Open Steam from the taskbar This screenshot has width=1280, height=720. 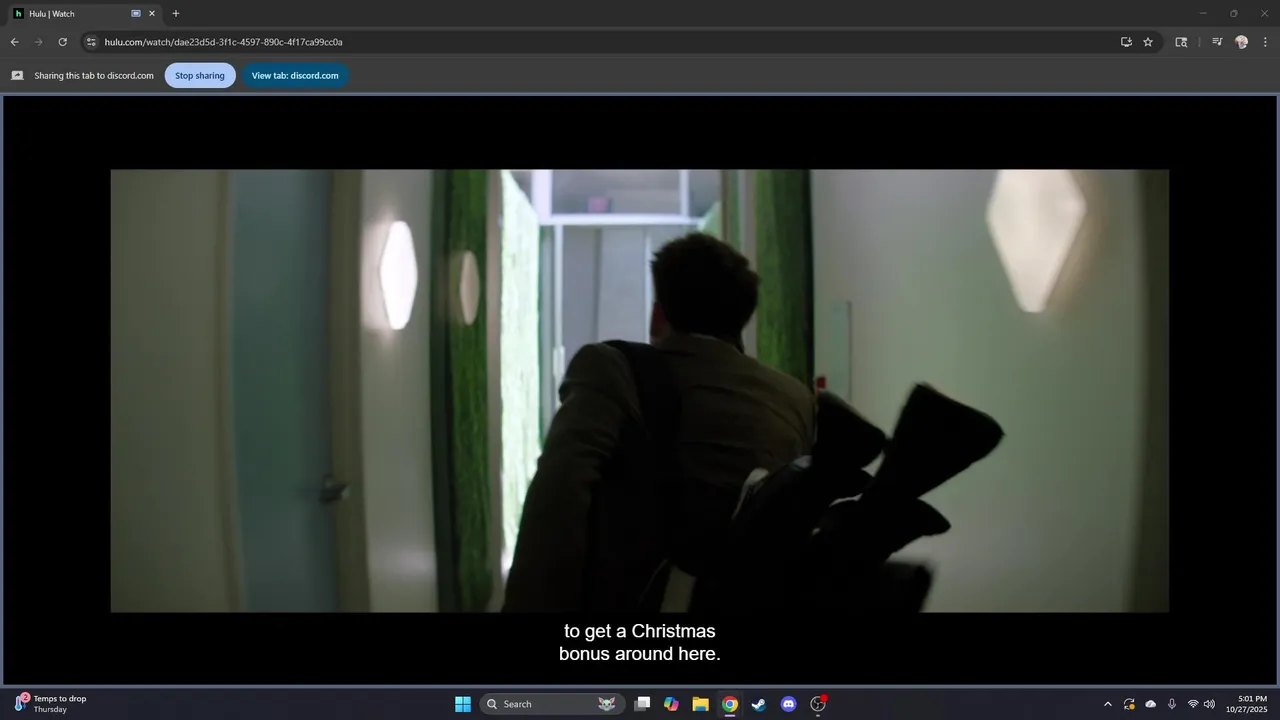coord(759,704)
